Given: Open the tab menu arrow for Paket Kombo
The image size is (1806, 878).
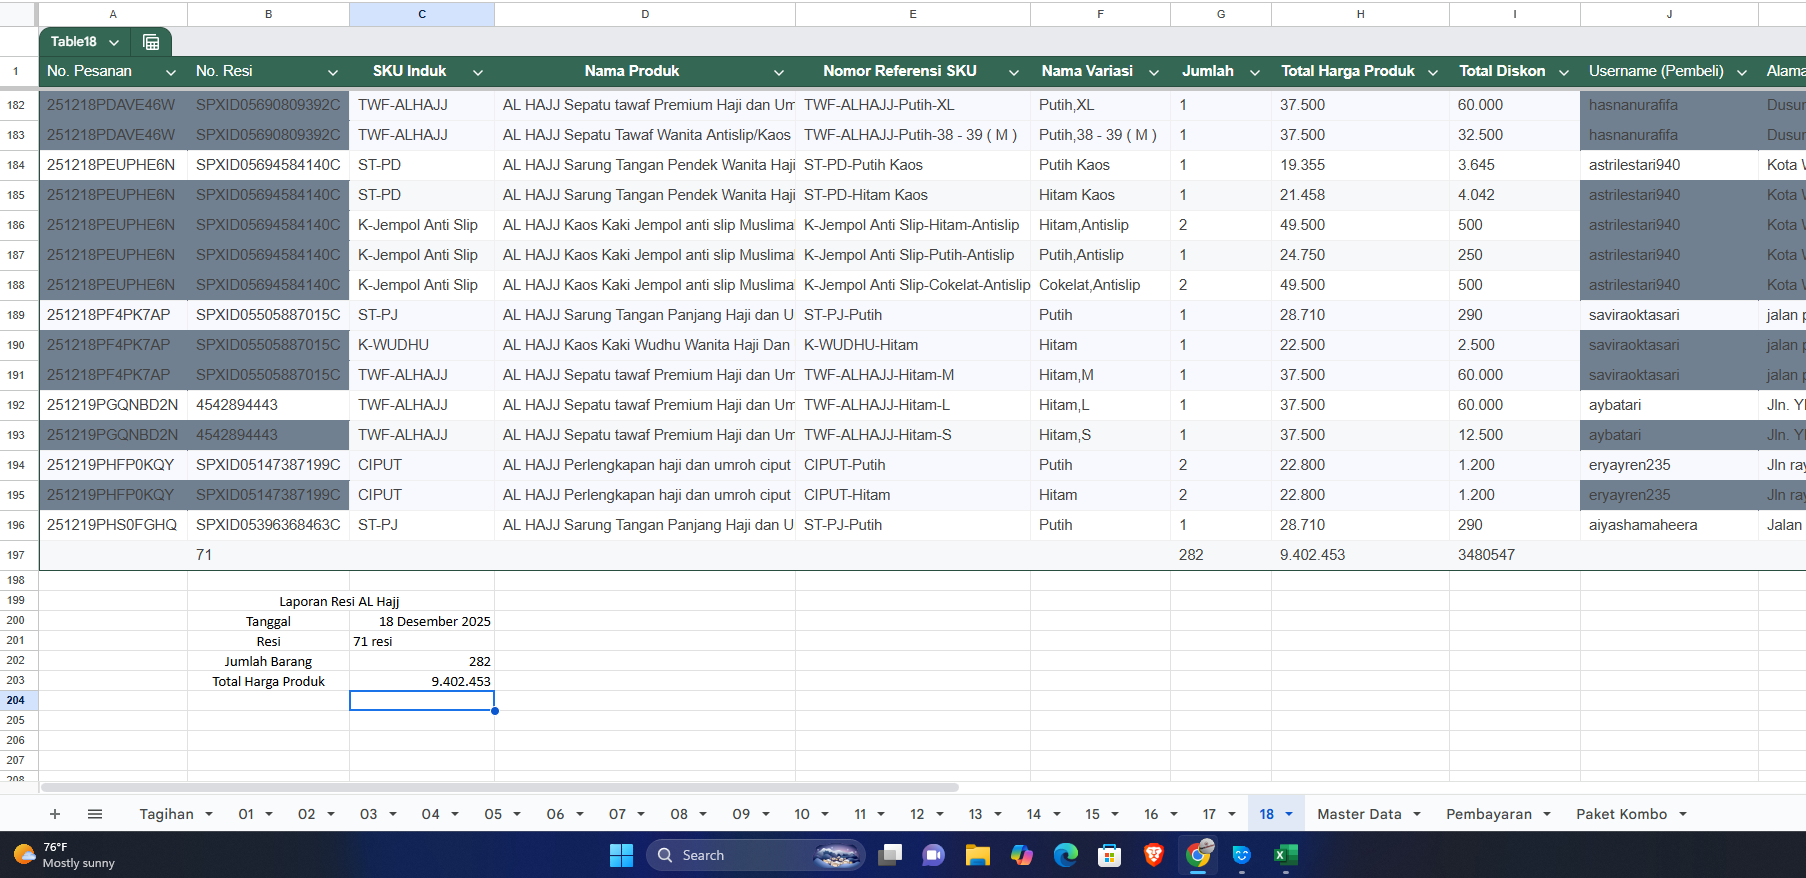Looking at the screenshot, I should pos(1683,814).
